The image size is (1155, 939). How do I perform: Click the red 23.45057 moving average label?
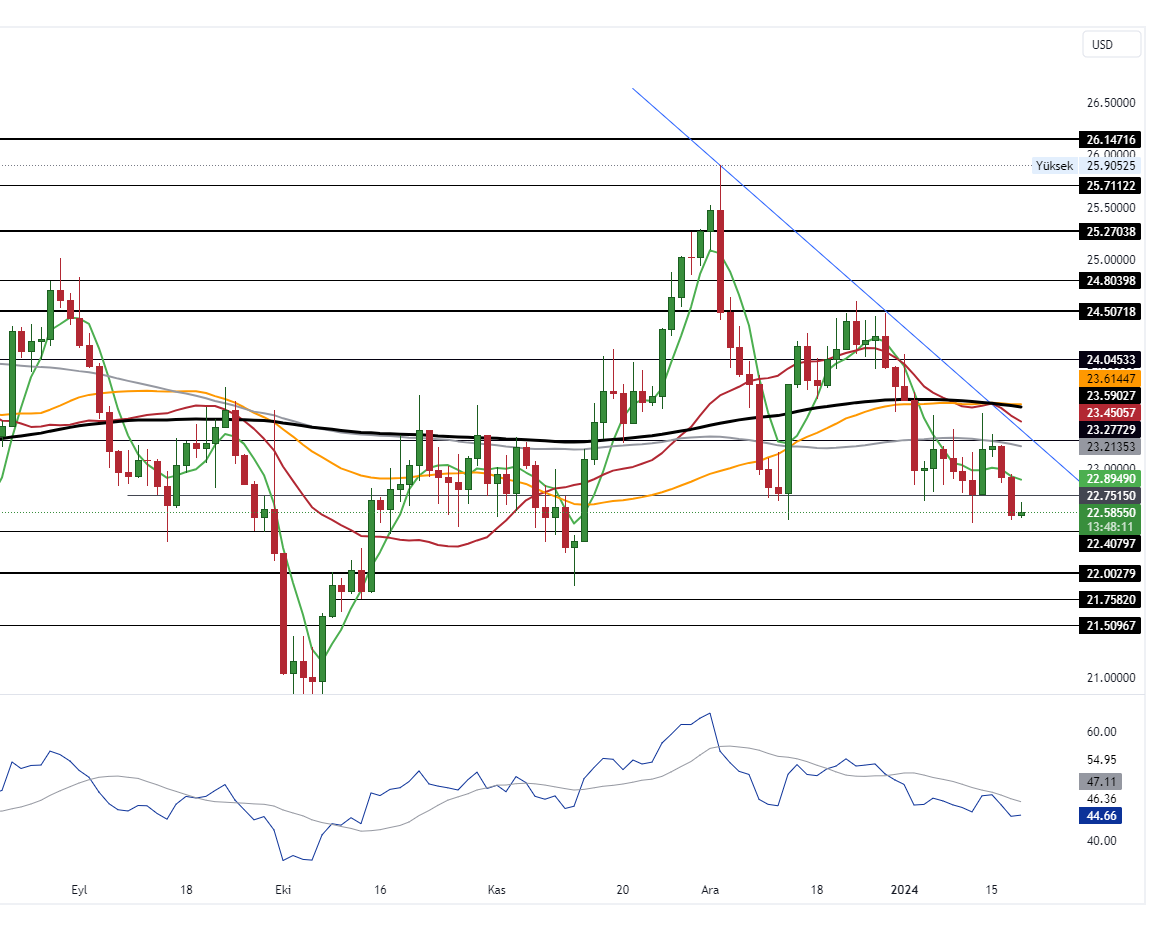coord(1111,412)
